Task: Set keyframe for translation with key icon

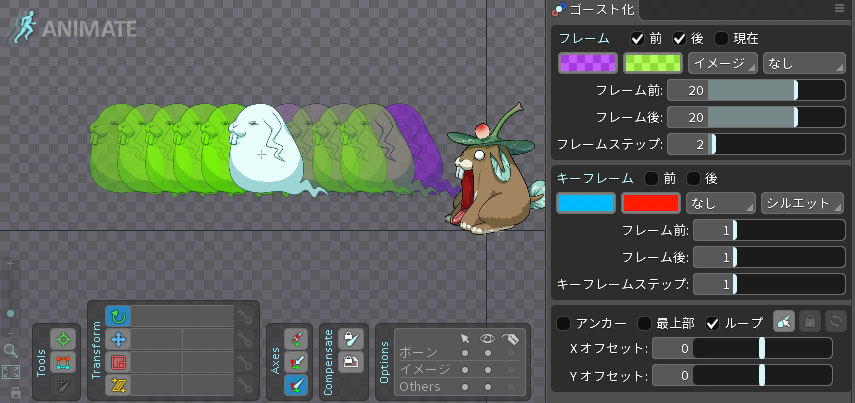Action: click(245, 339)
